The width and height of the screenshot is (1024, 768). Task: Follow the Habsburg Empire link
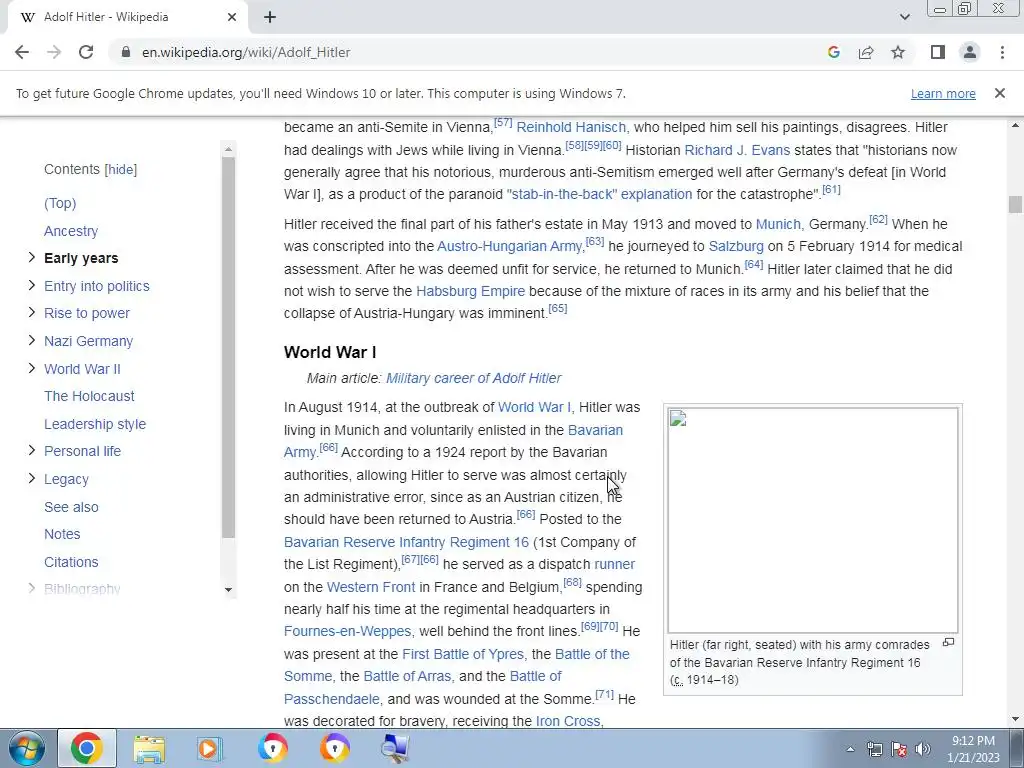click(470, 291)
